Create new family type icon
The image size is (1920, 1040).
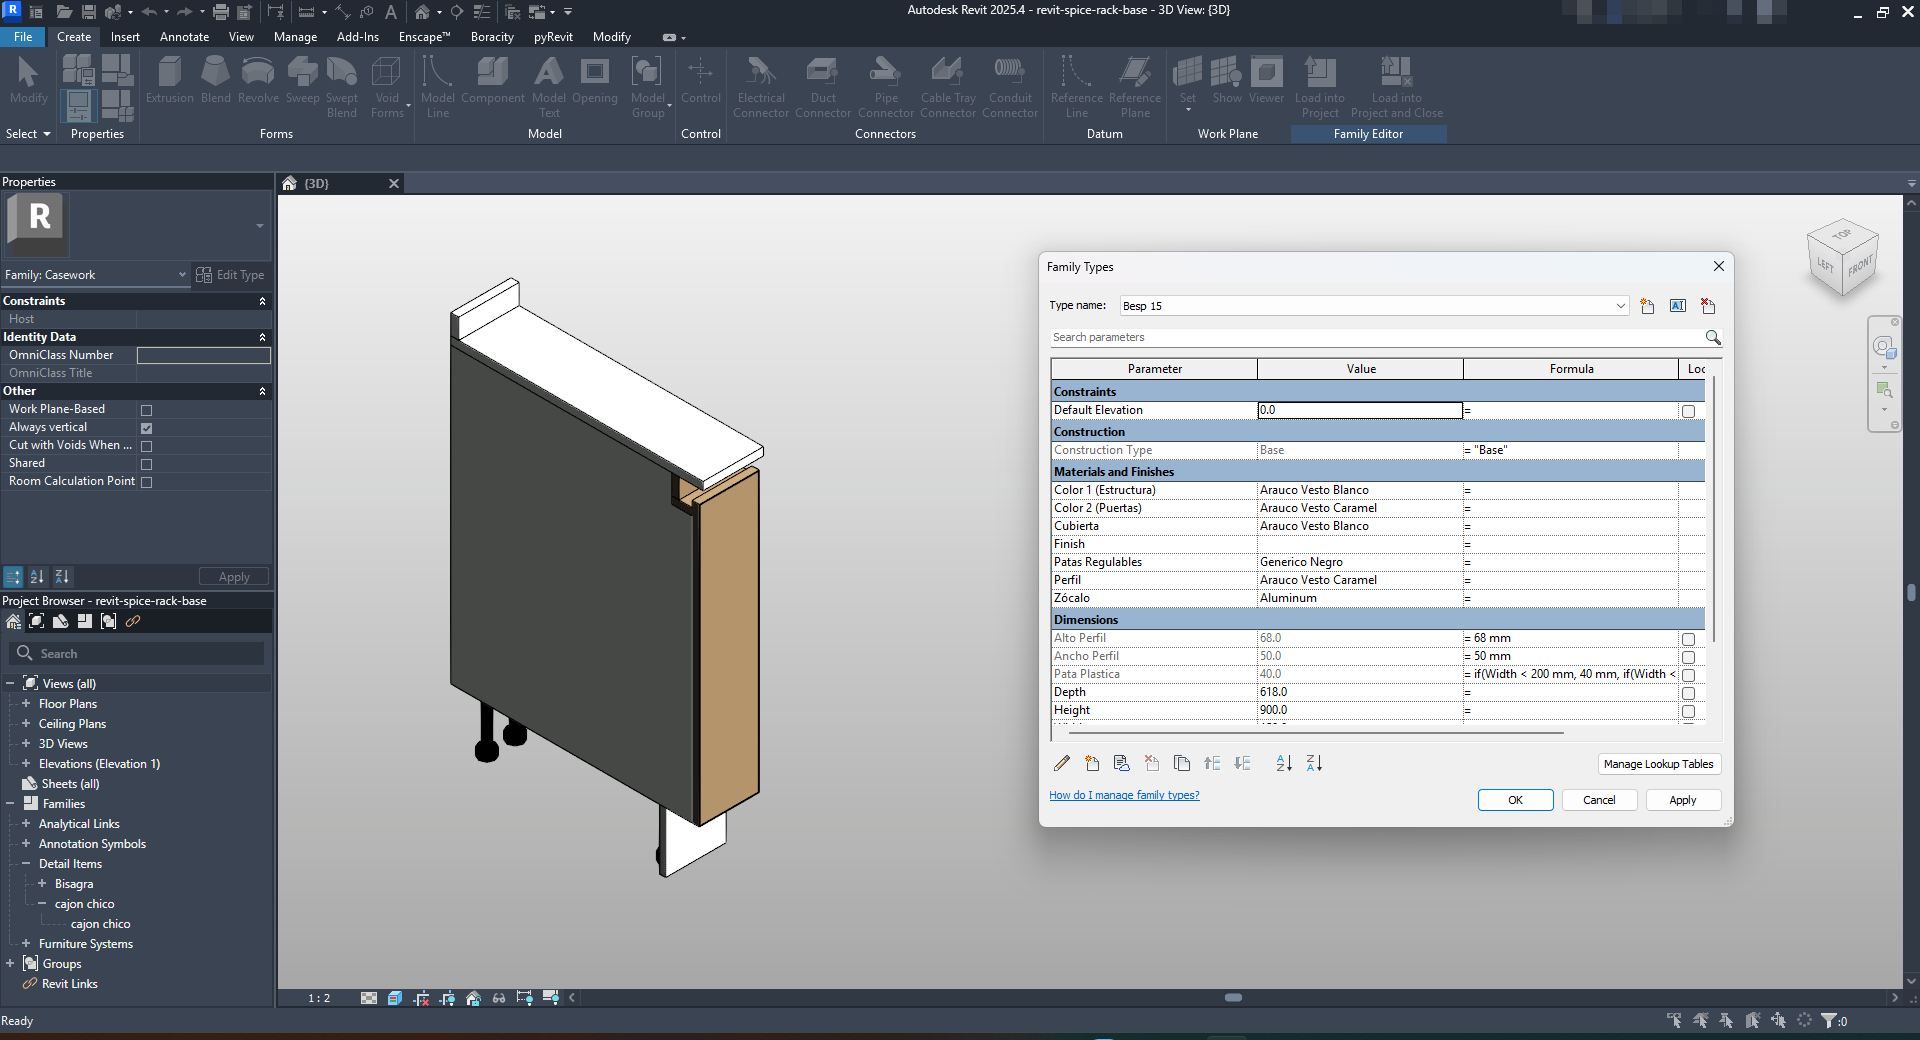click(1647, 306)
